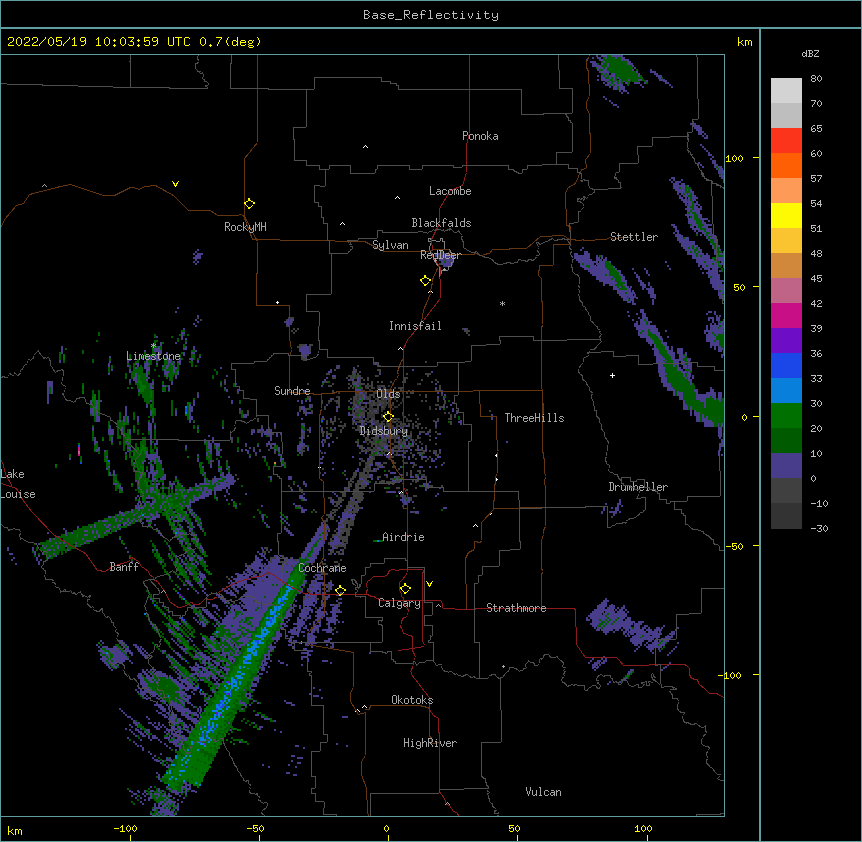
Task: Click the Okotoks label
Action: coord(412,700)
